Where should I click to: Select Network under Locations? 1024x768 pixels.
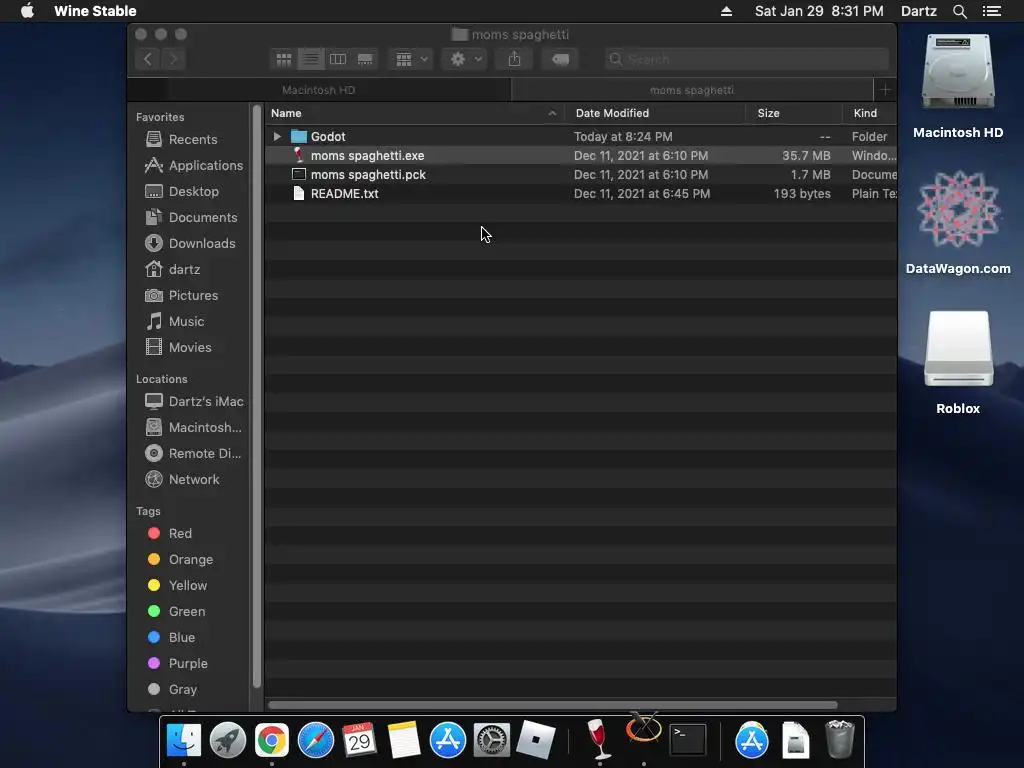coord(194,479)
